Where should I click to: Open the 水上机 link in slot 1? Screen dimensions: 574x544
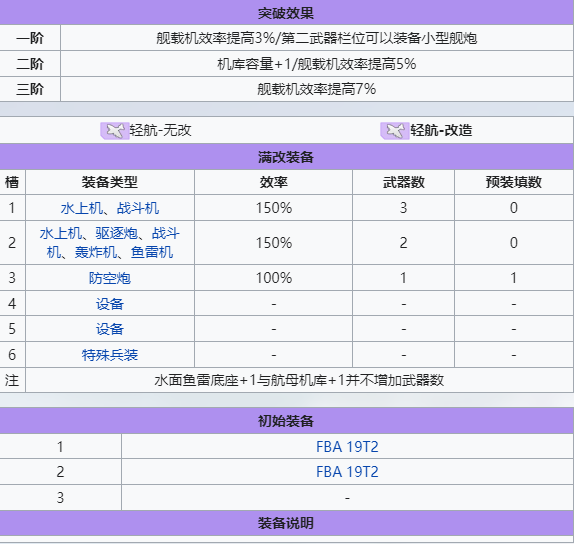point(81,208)
